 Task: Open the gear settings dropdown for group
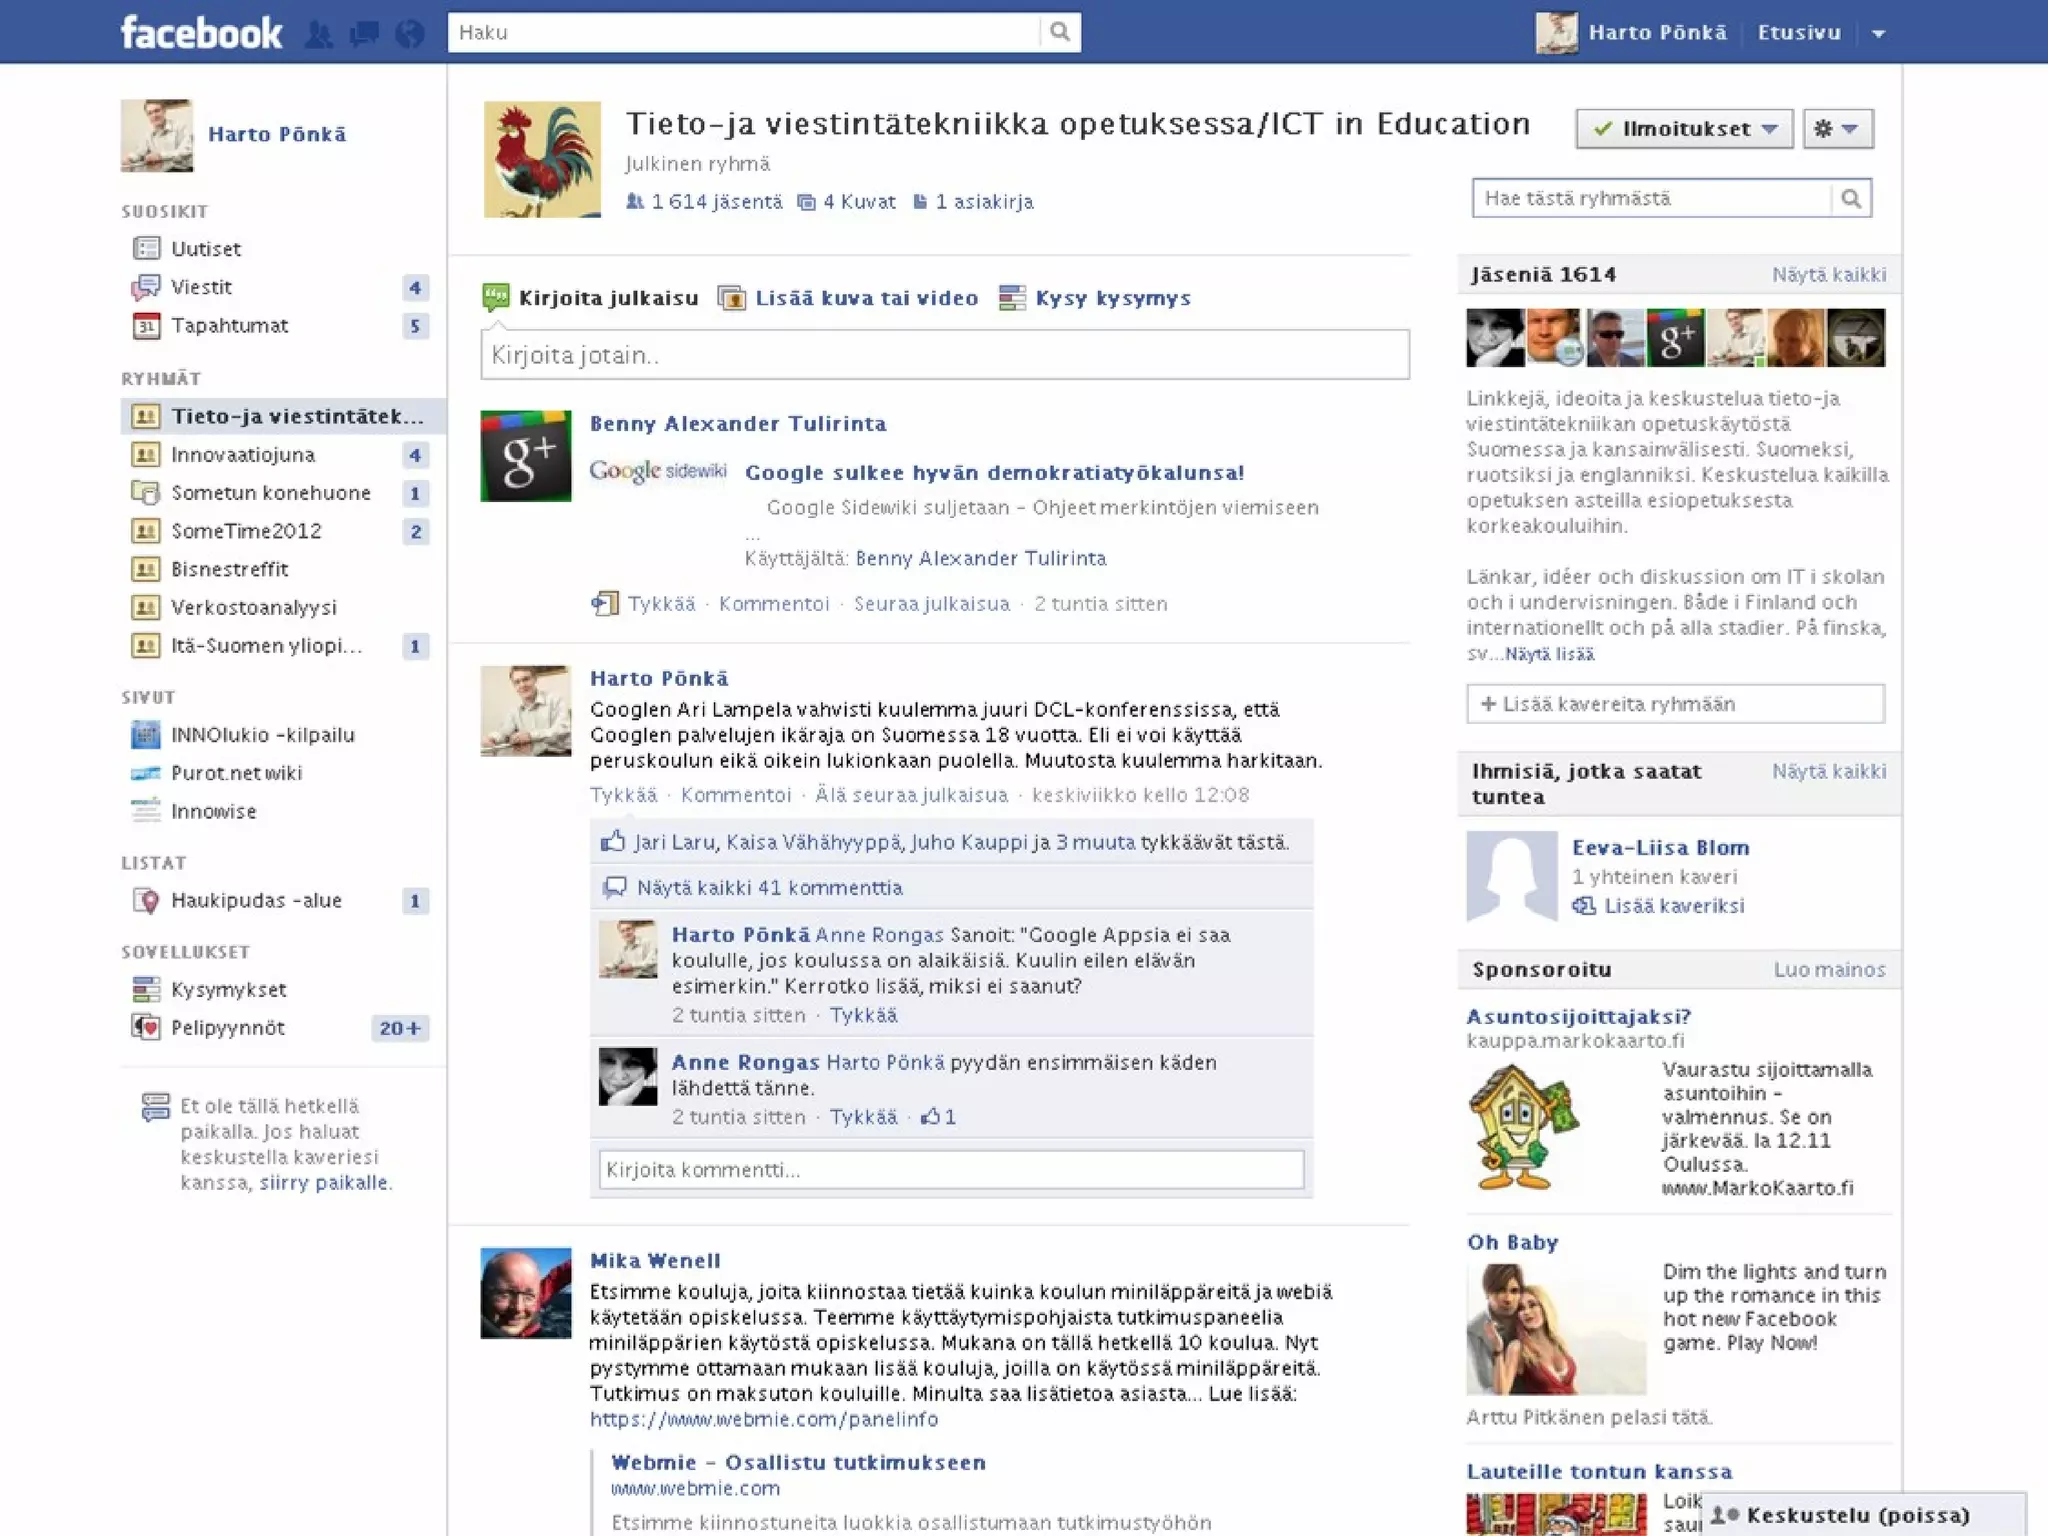click(x=1837, y=129)
